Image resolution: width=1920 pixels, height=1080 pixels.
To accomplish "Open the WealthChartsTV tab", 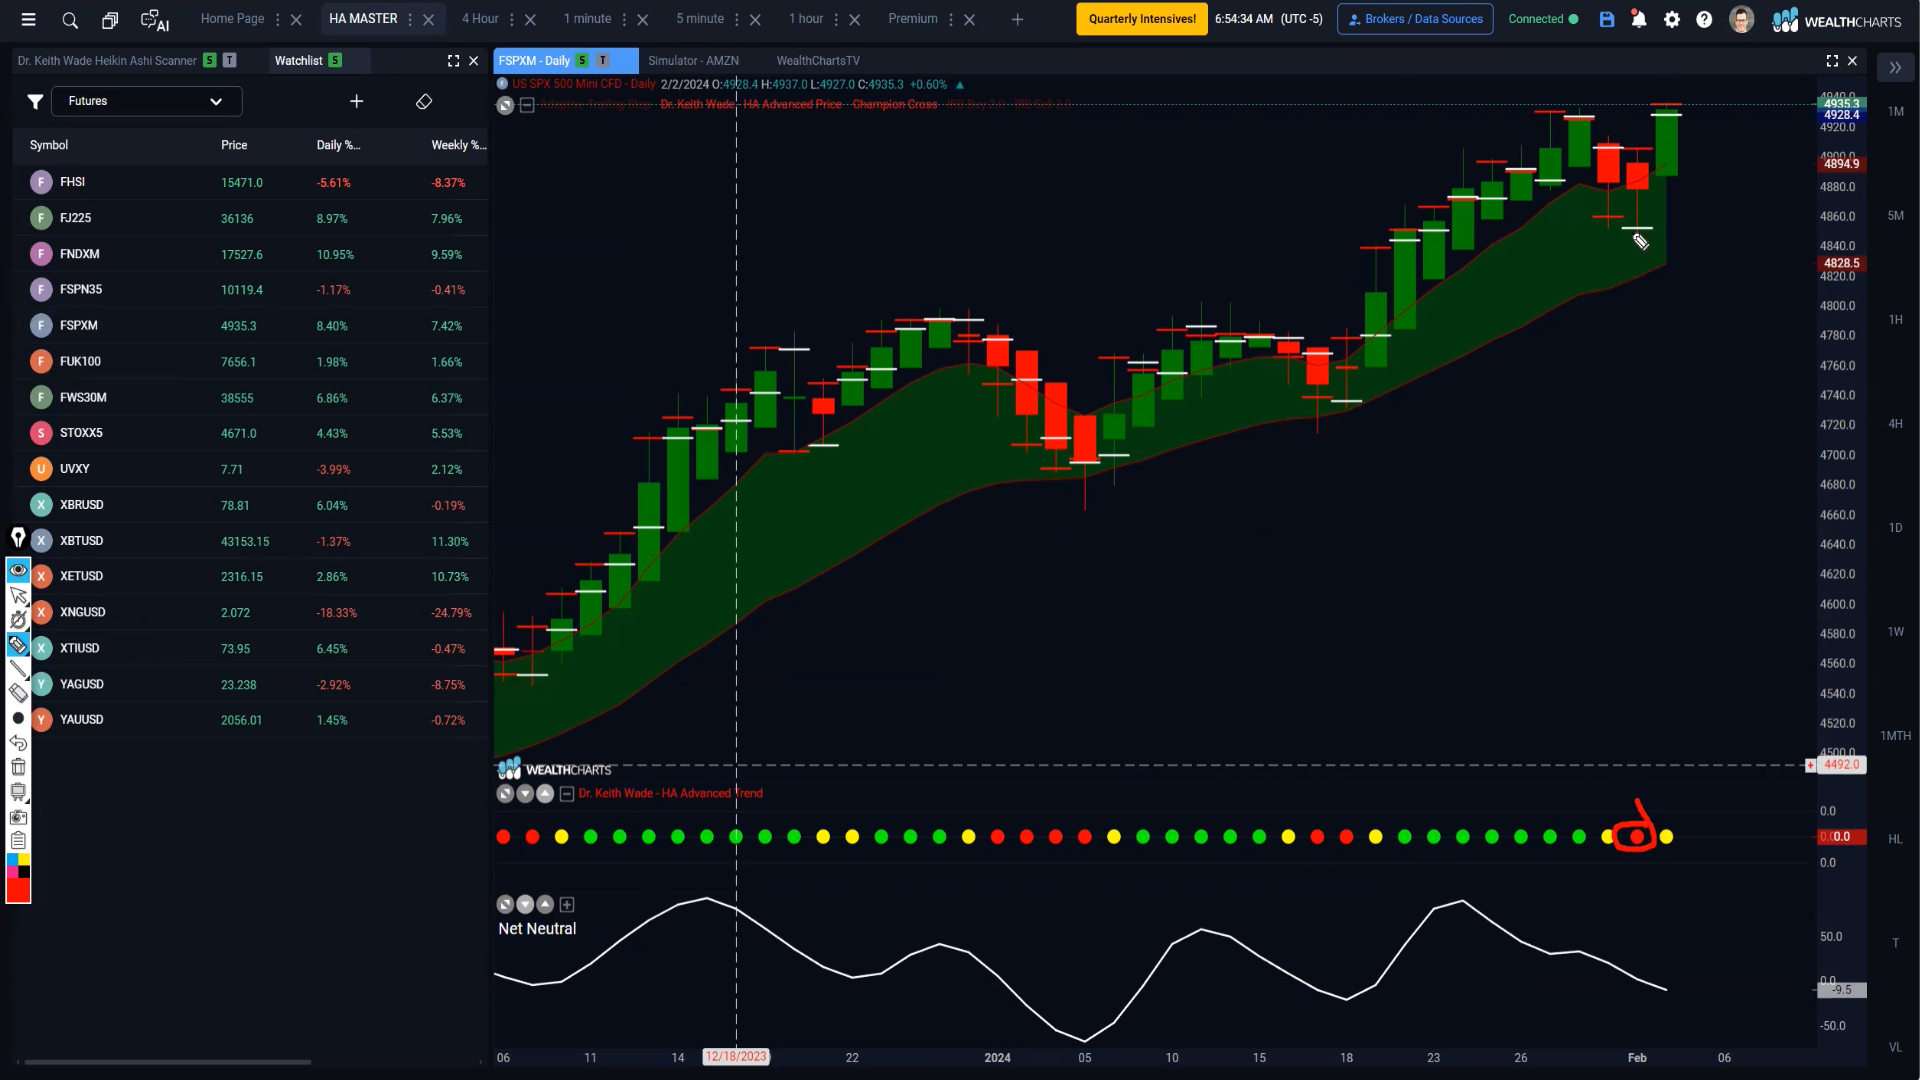I will click(x=818, y=61).
